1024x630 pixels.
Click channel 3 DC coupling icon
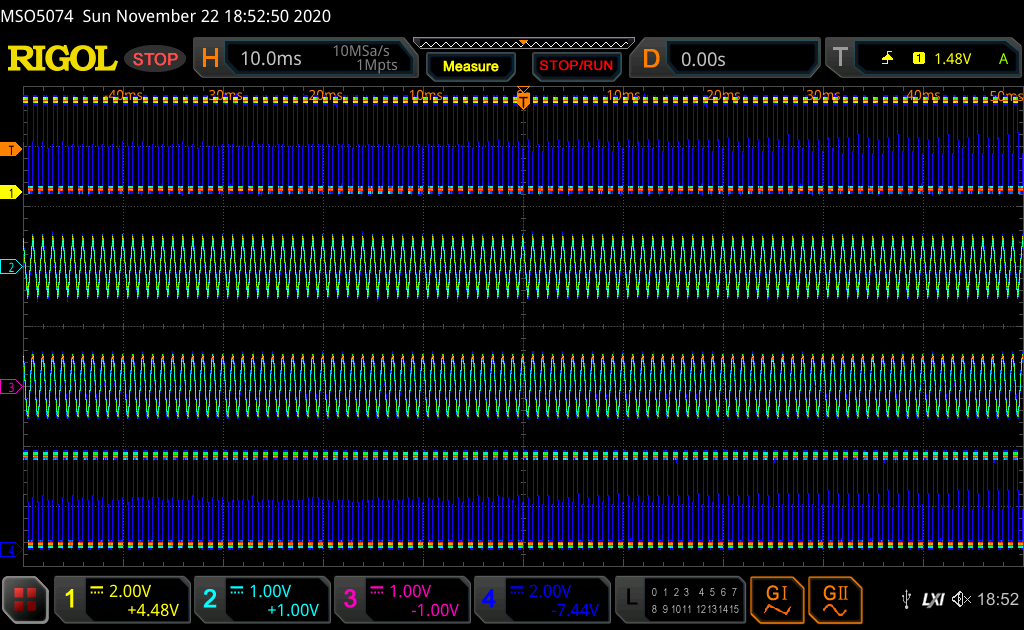[377, 590]
